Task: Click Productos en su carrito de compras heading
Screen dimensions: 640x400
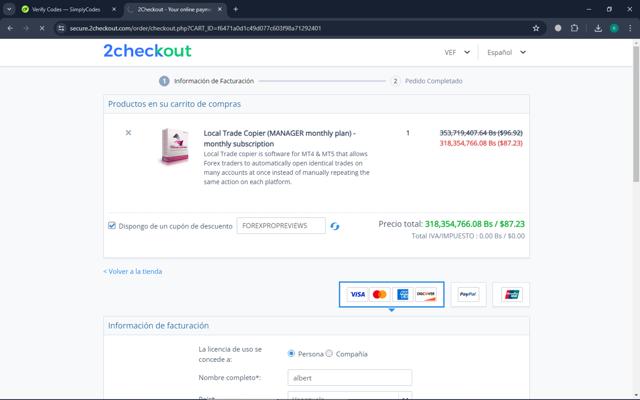Action: (x=174, y=104)
